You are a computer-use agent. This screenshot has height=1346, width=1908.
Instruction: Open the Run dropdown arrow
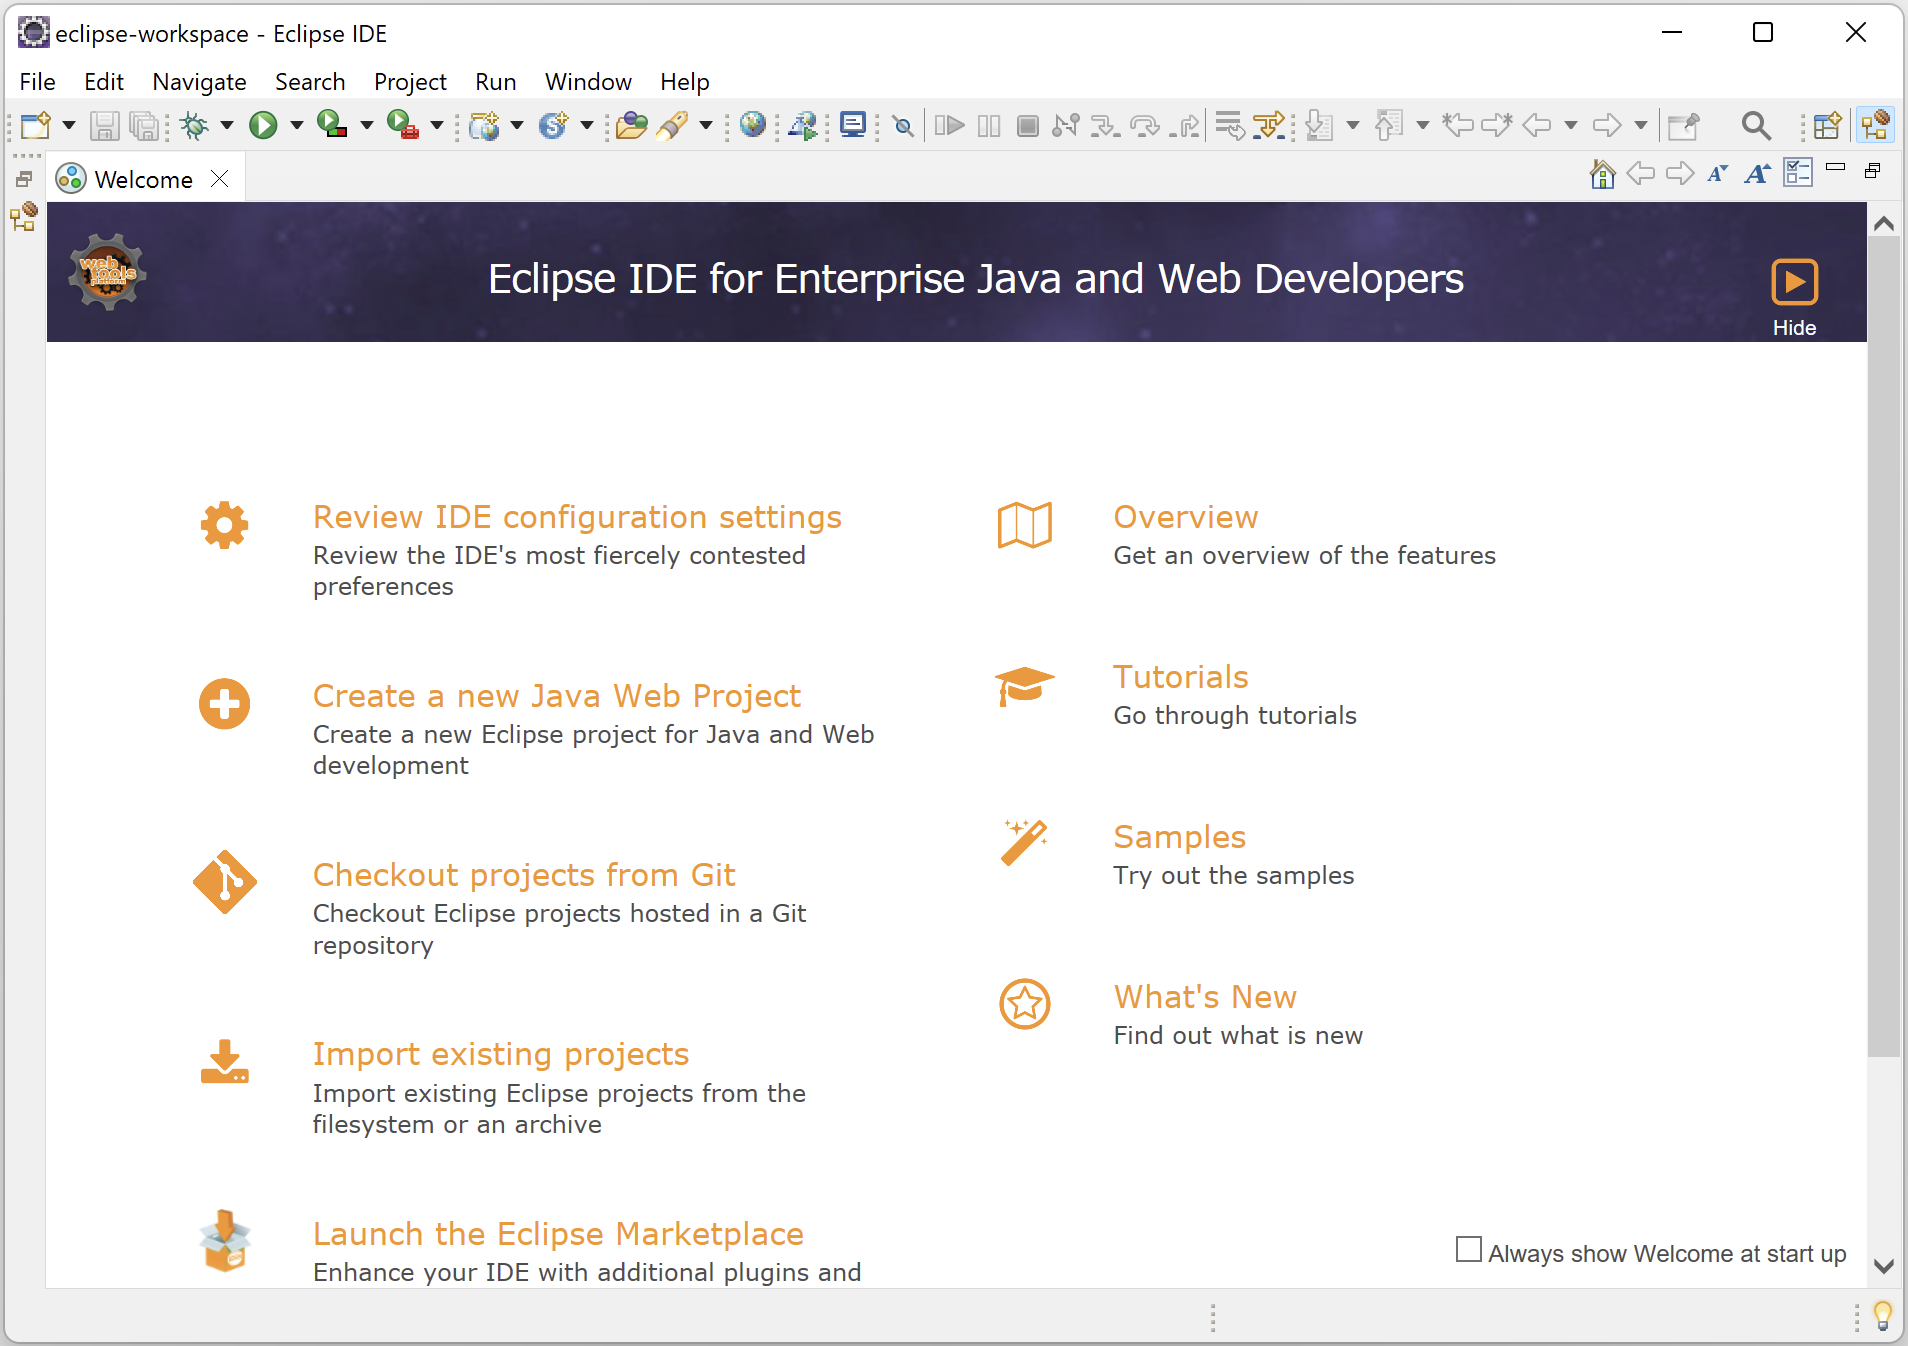click(x=297, y=126)
